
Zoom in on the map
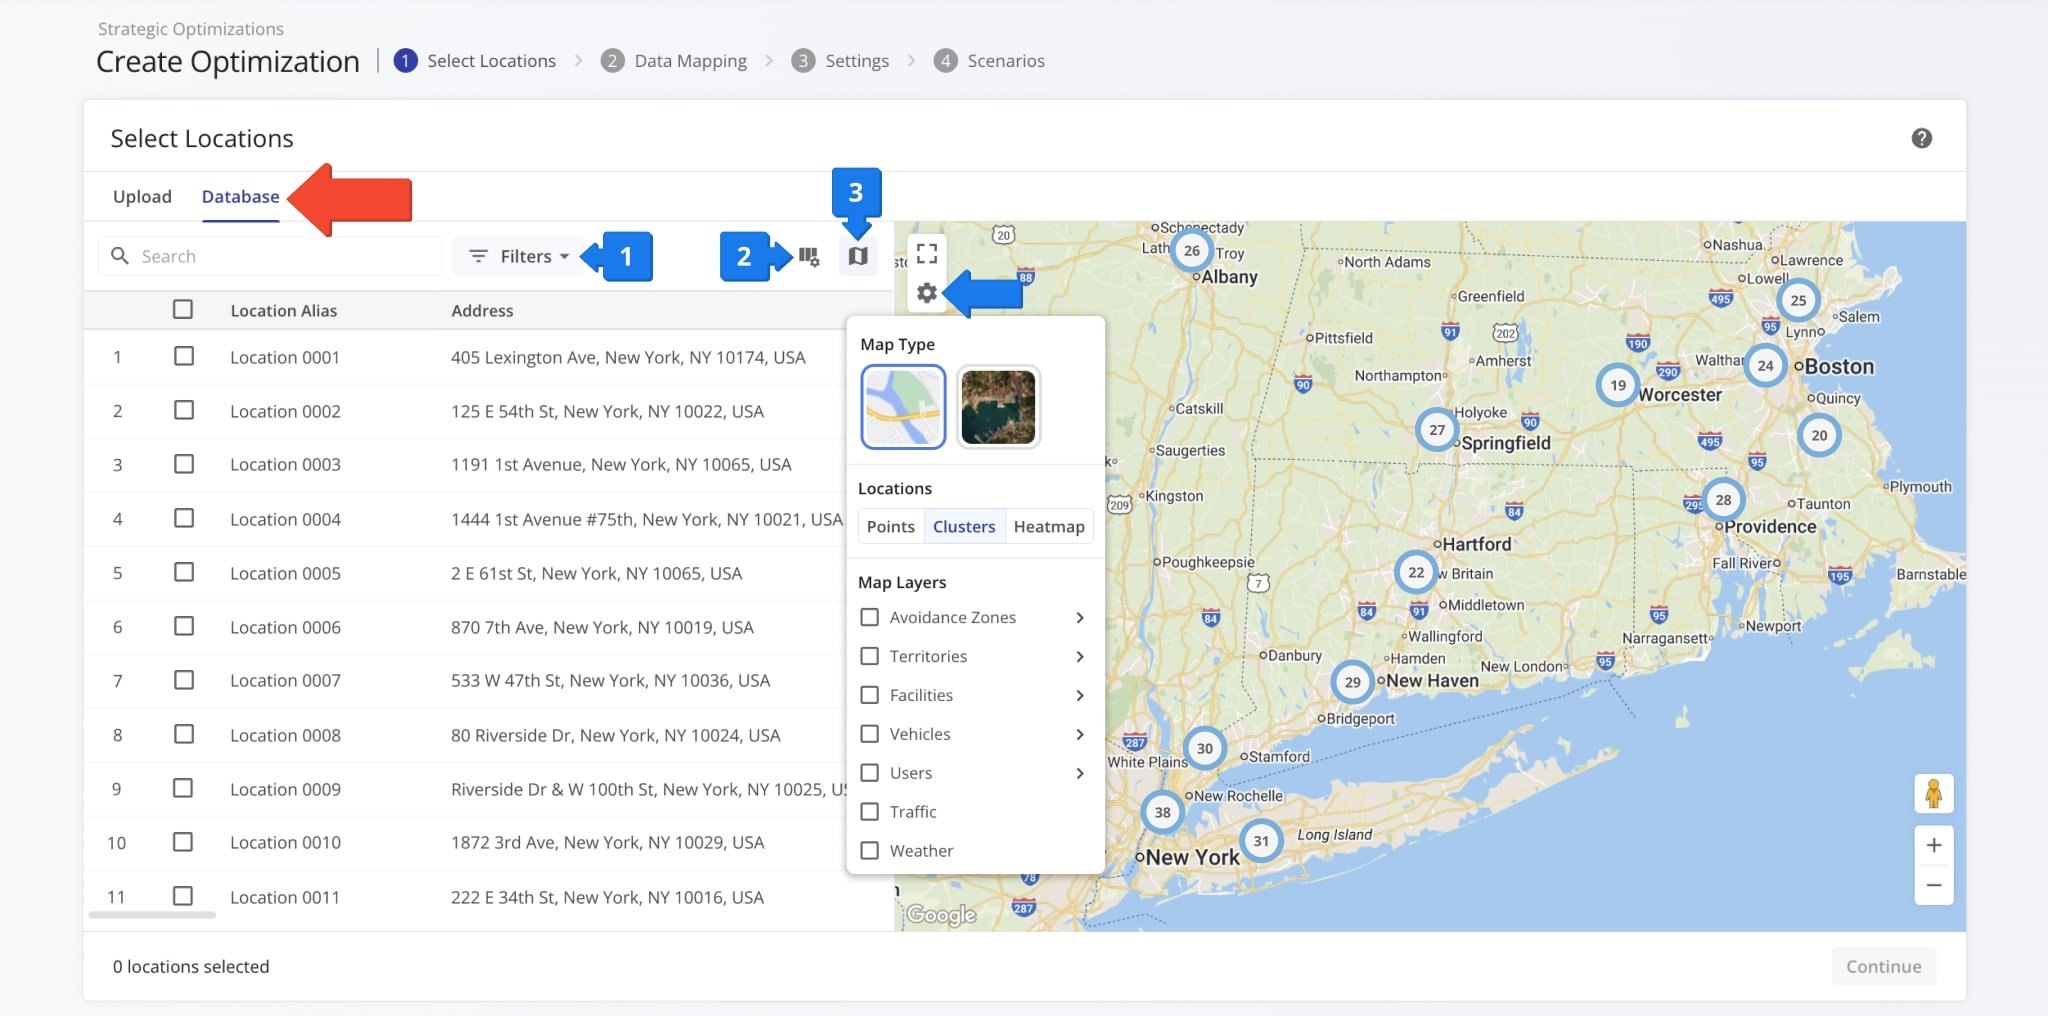point(1933,846)
